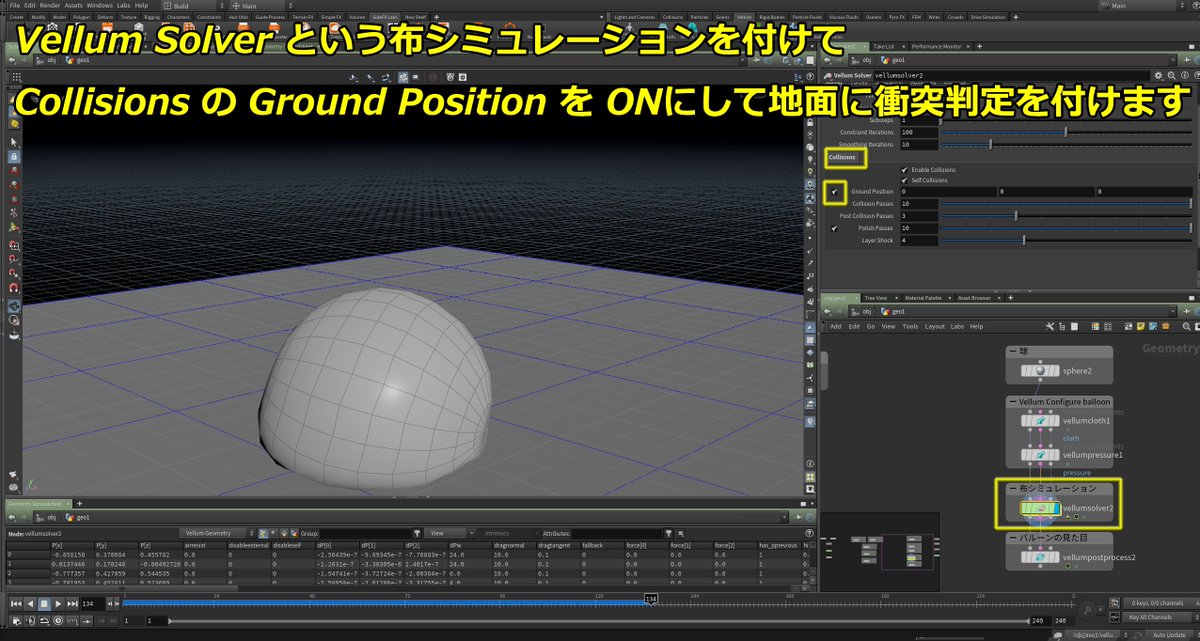
Task: Toggle the Polish Passes checkbox
Action: (x=834, y=228)
